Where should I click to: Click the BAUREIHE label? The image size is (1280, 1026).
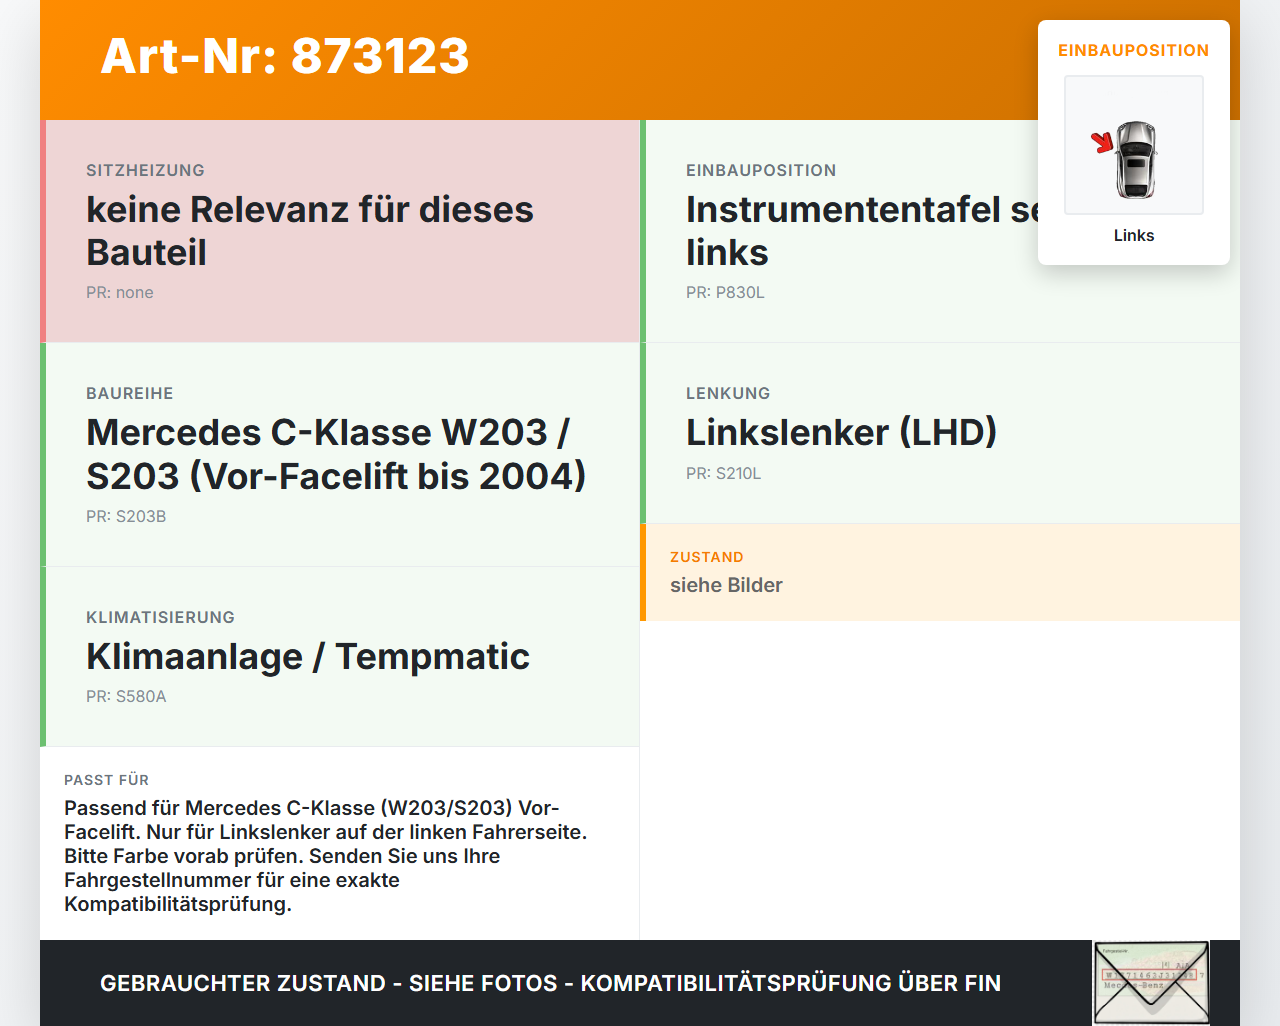click(130, 393)
